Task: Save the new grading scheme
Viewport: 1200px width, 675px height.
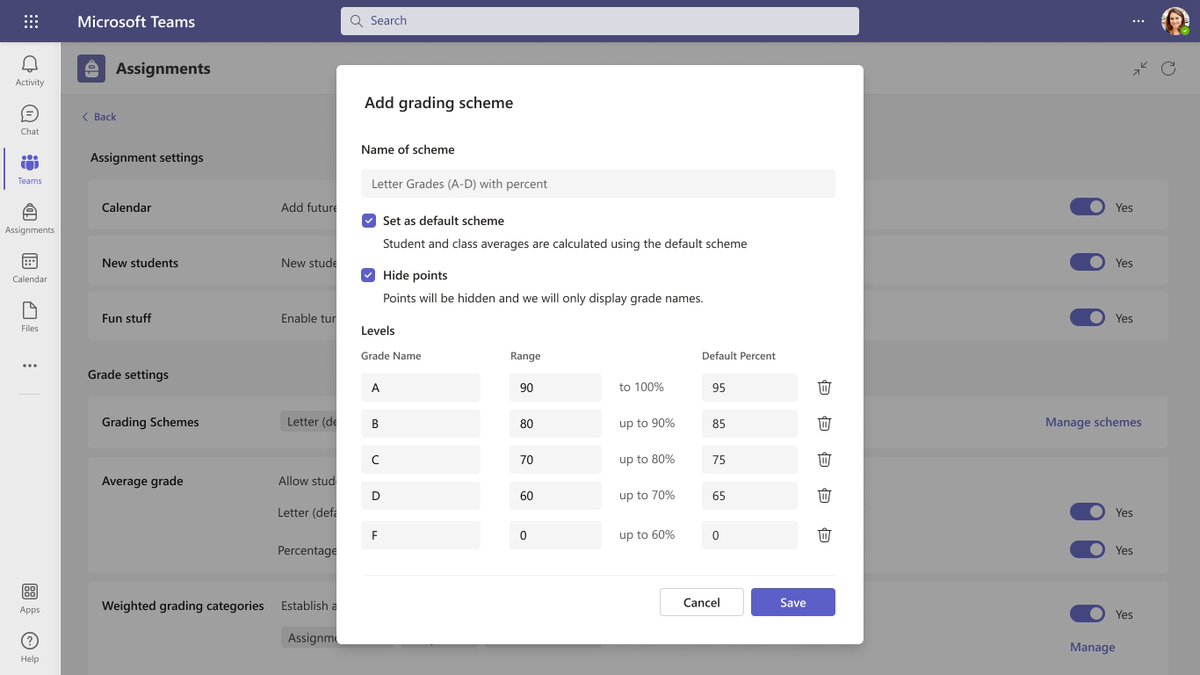Action: coord(793,602)
